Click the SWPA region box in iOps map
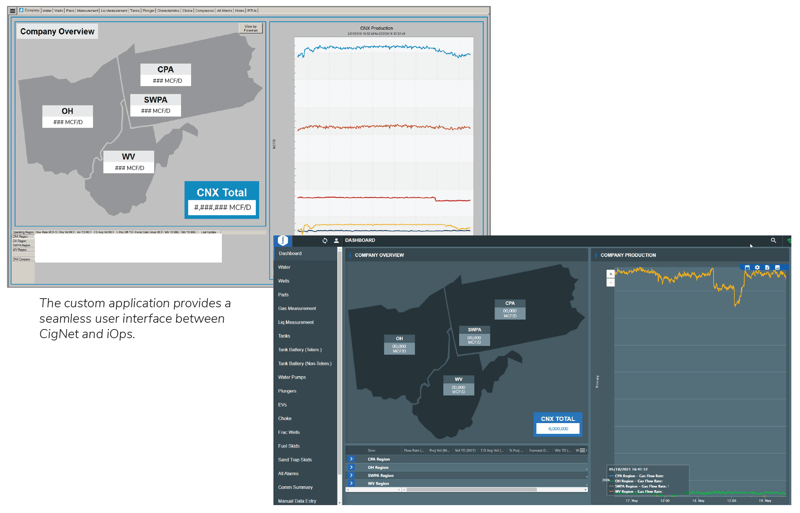 click(474, 336)
